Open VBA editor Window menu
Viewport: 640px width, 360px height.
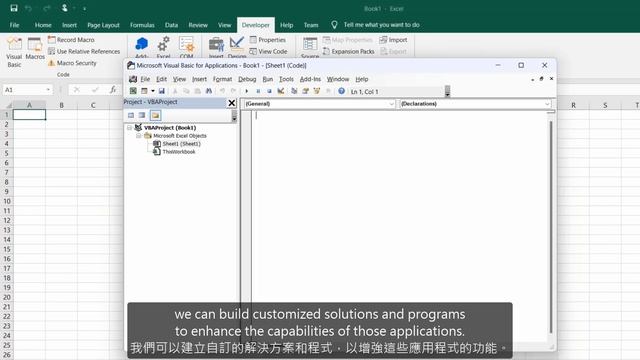[338, 79]
